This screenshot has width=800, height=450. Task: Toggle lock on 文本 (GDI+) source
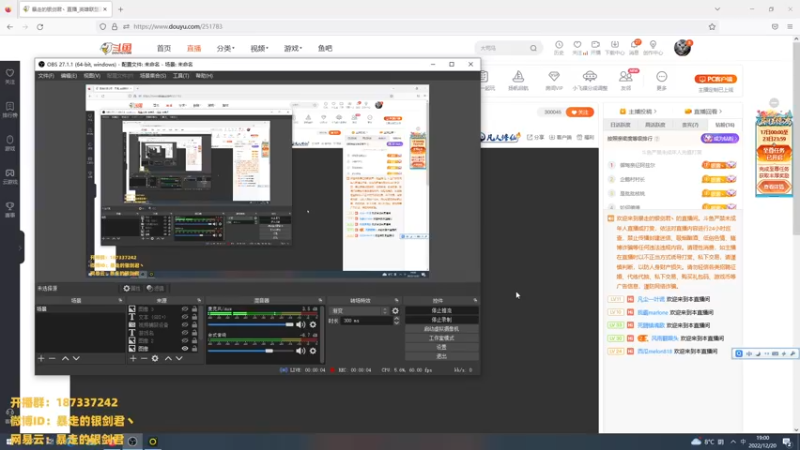click(194, 317)
